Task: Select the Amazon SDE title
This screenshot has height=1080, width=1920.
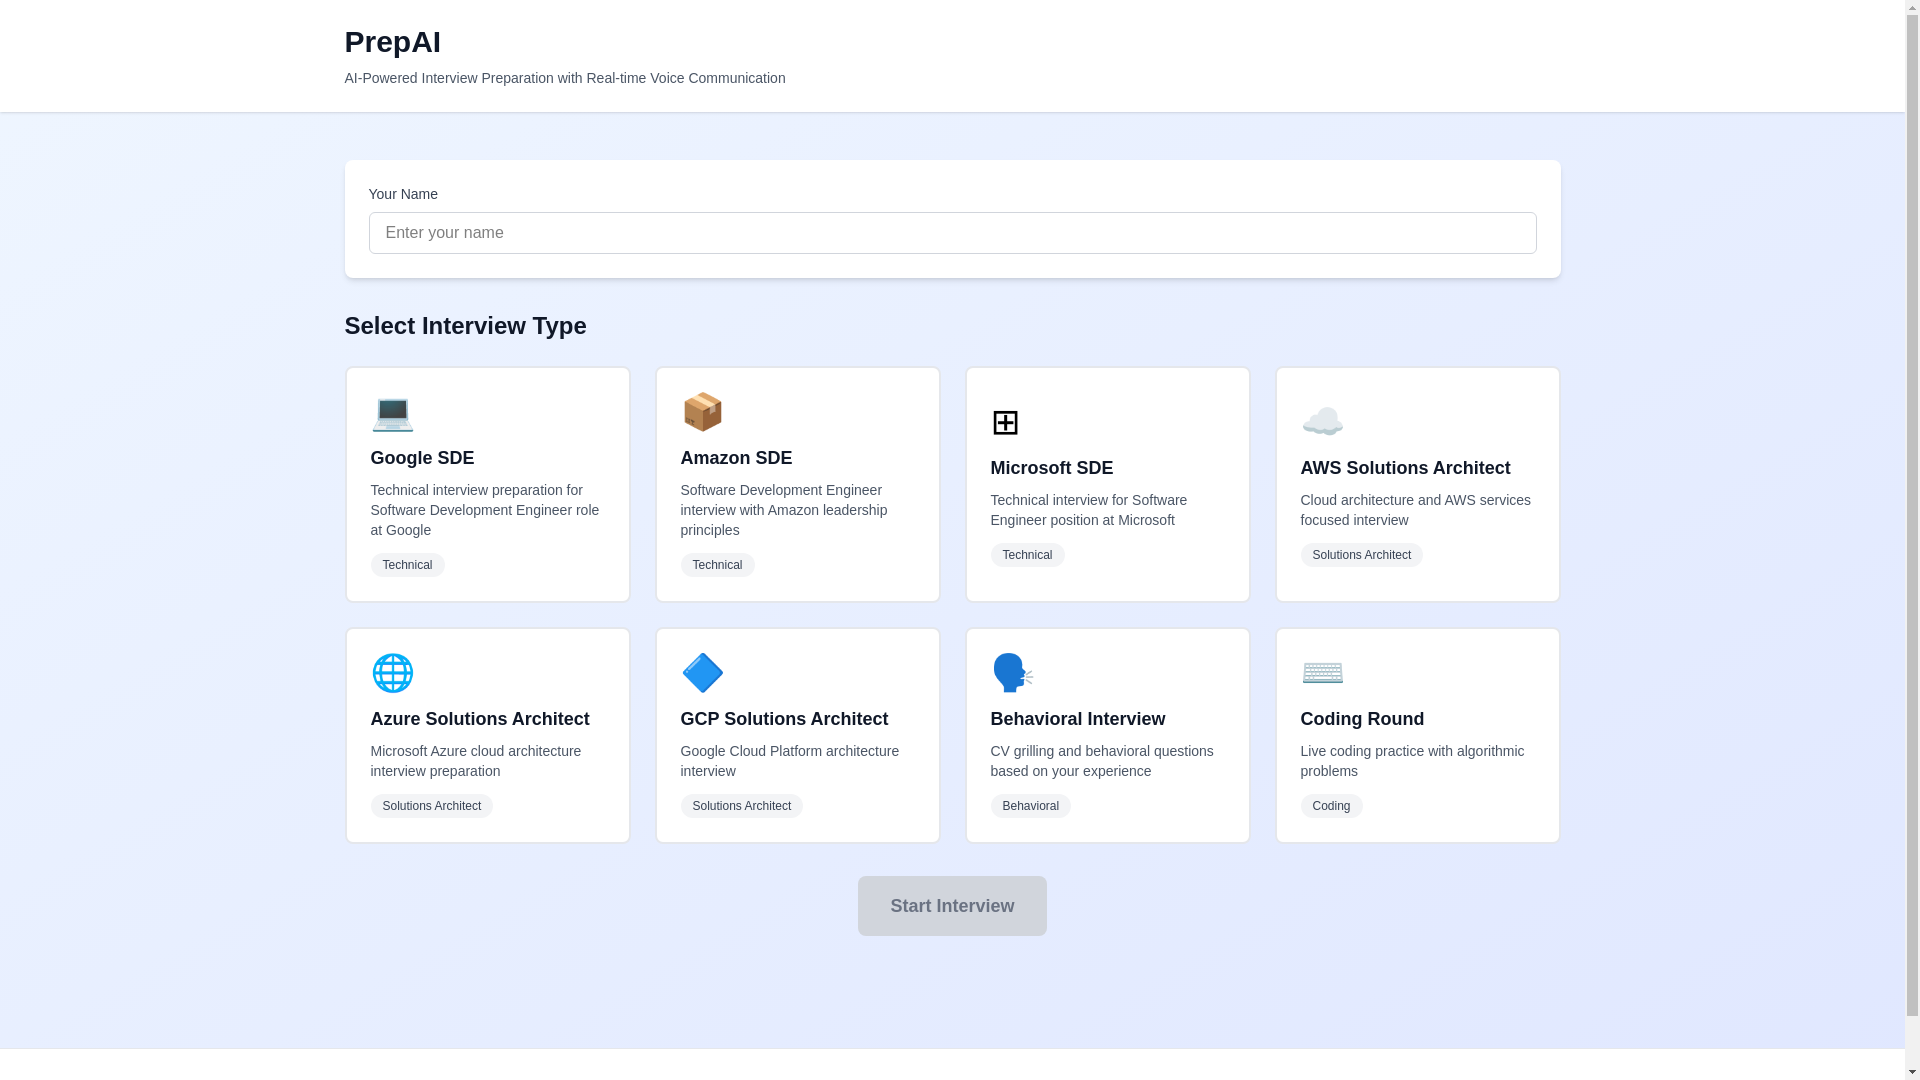Action: pos(736,458)
